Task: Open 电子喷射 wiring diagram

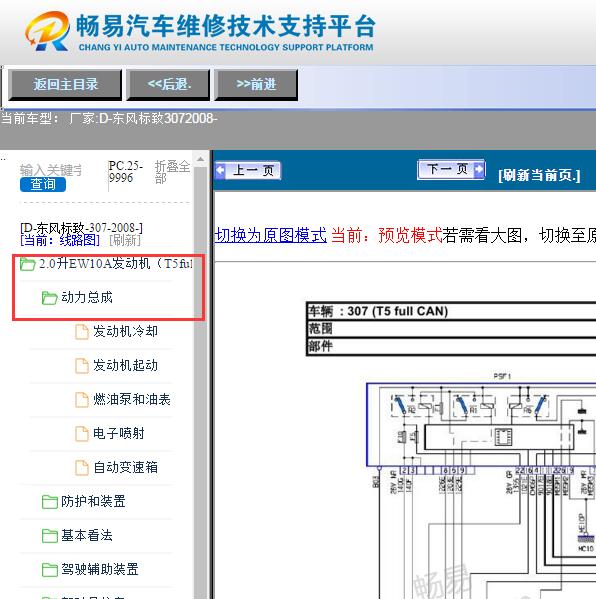Action: click(x=119, y=433)
